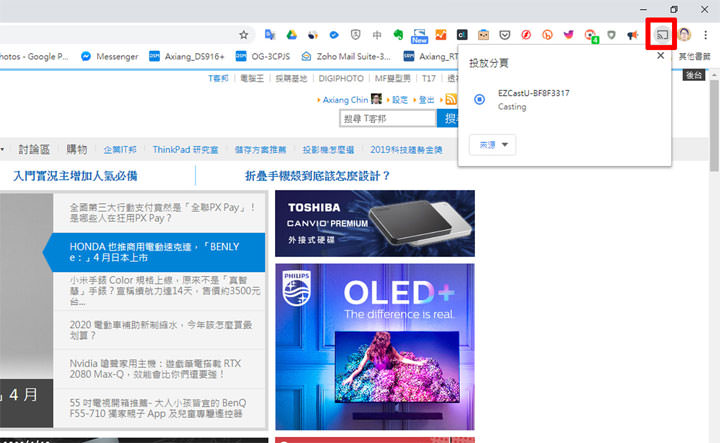Open the Google Drive extension icon
Screen dimensions: 720x443
[288, 34]
